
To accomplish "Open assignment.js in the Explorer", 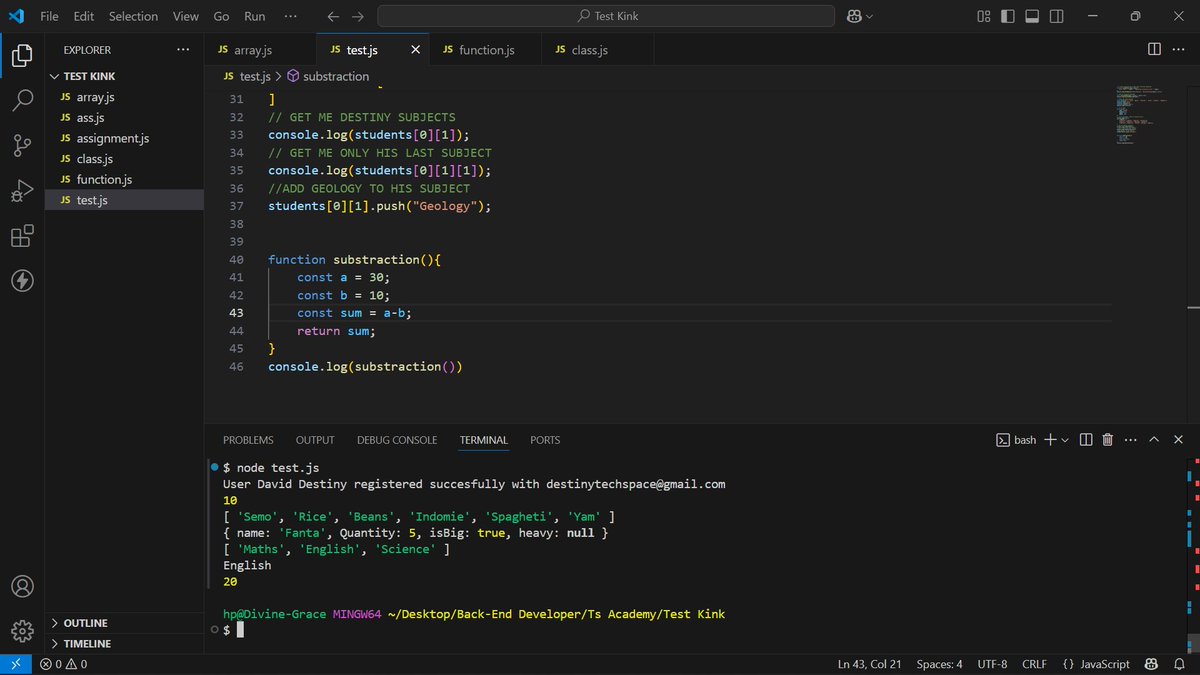I will pyautogui.click(x=125, y=138).
